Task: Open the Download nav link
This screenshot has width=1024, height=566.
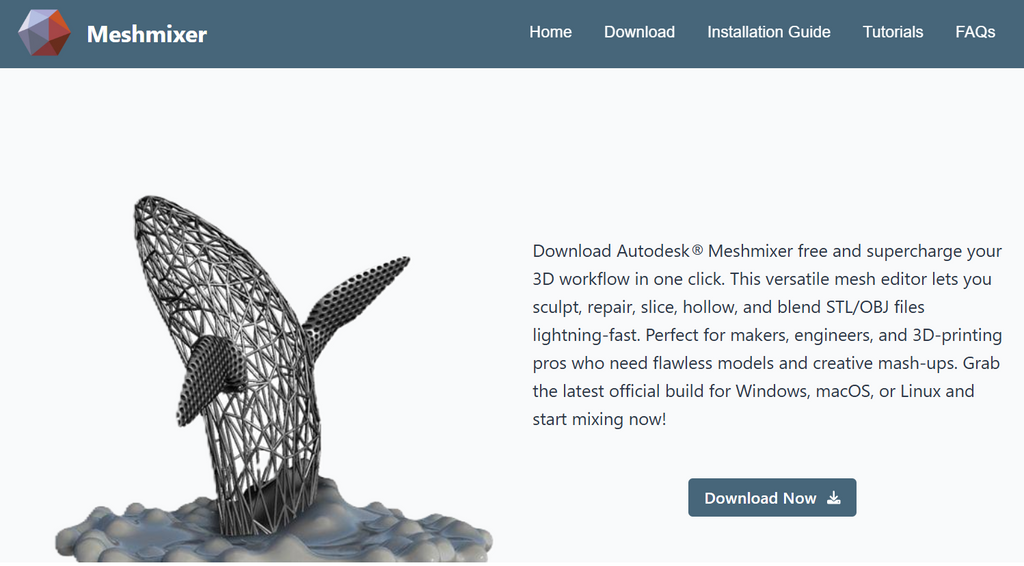Action: [x=639, y=32]
